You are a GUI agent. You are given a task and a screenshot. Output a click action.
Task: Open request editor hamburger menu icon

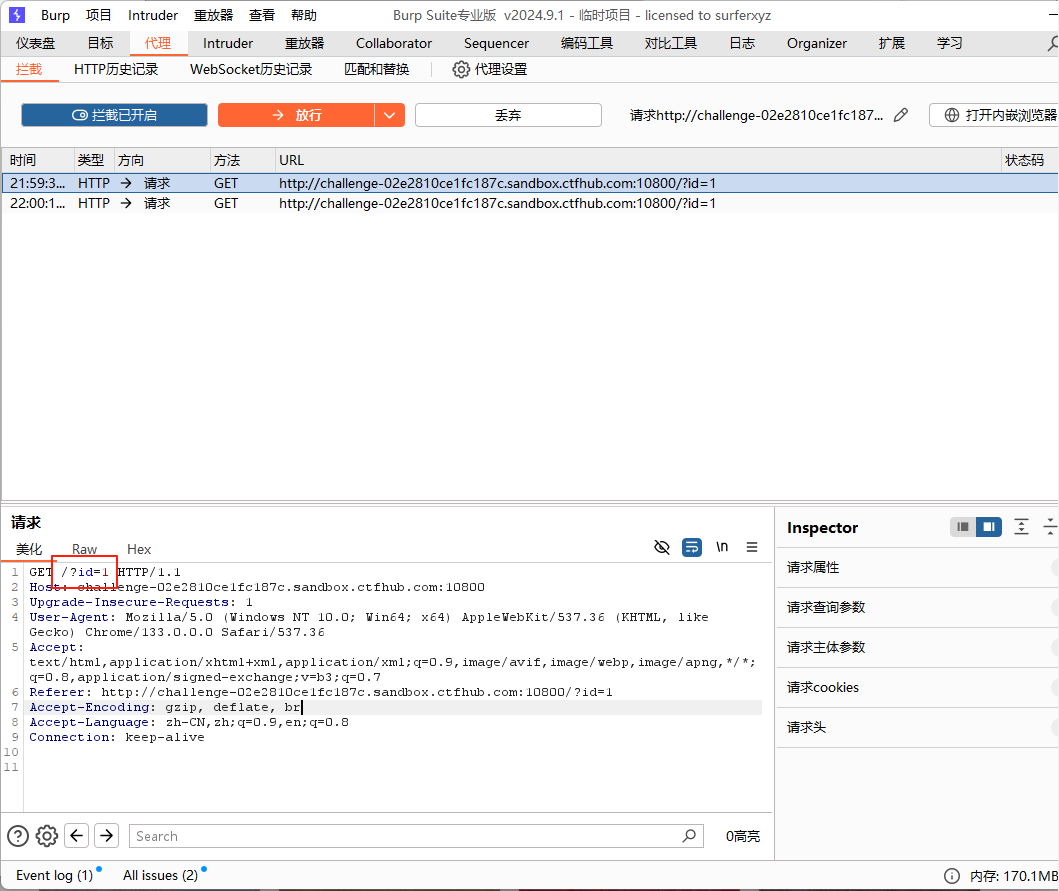[752, 547]
